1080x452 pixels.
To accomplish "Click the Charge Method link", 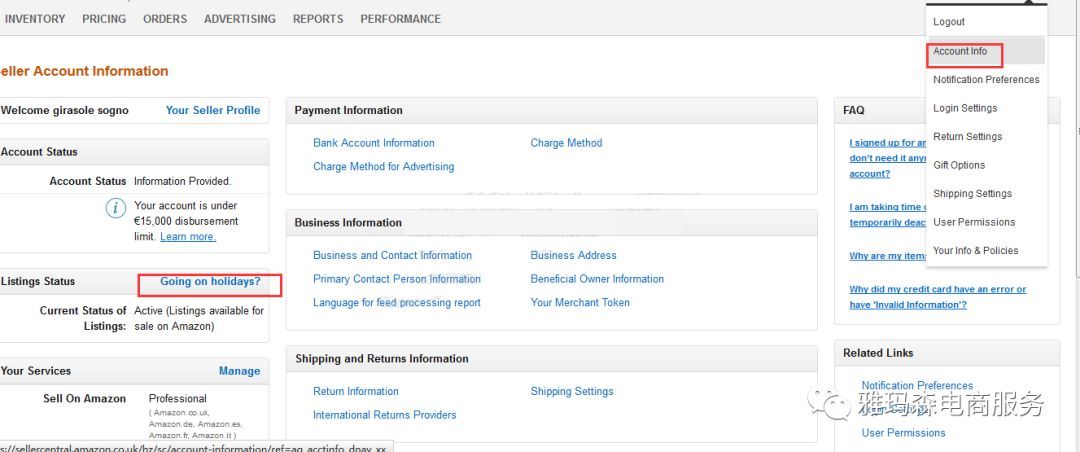I will click(566, 143).
